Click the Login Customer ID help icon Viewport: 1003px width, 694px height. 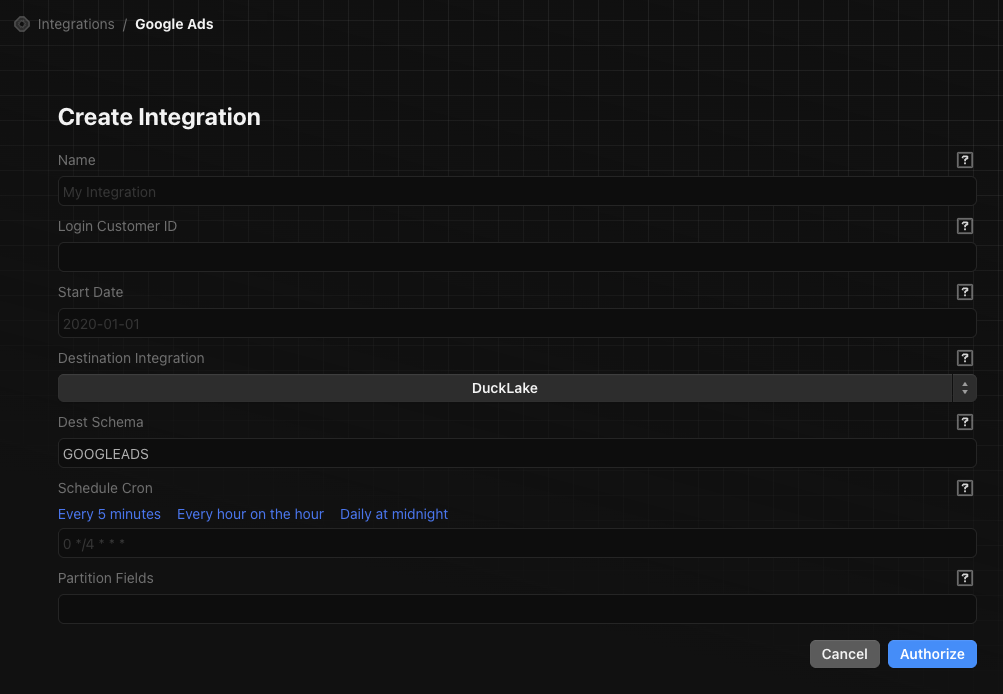coord(964,226)
